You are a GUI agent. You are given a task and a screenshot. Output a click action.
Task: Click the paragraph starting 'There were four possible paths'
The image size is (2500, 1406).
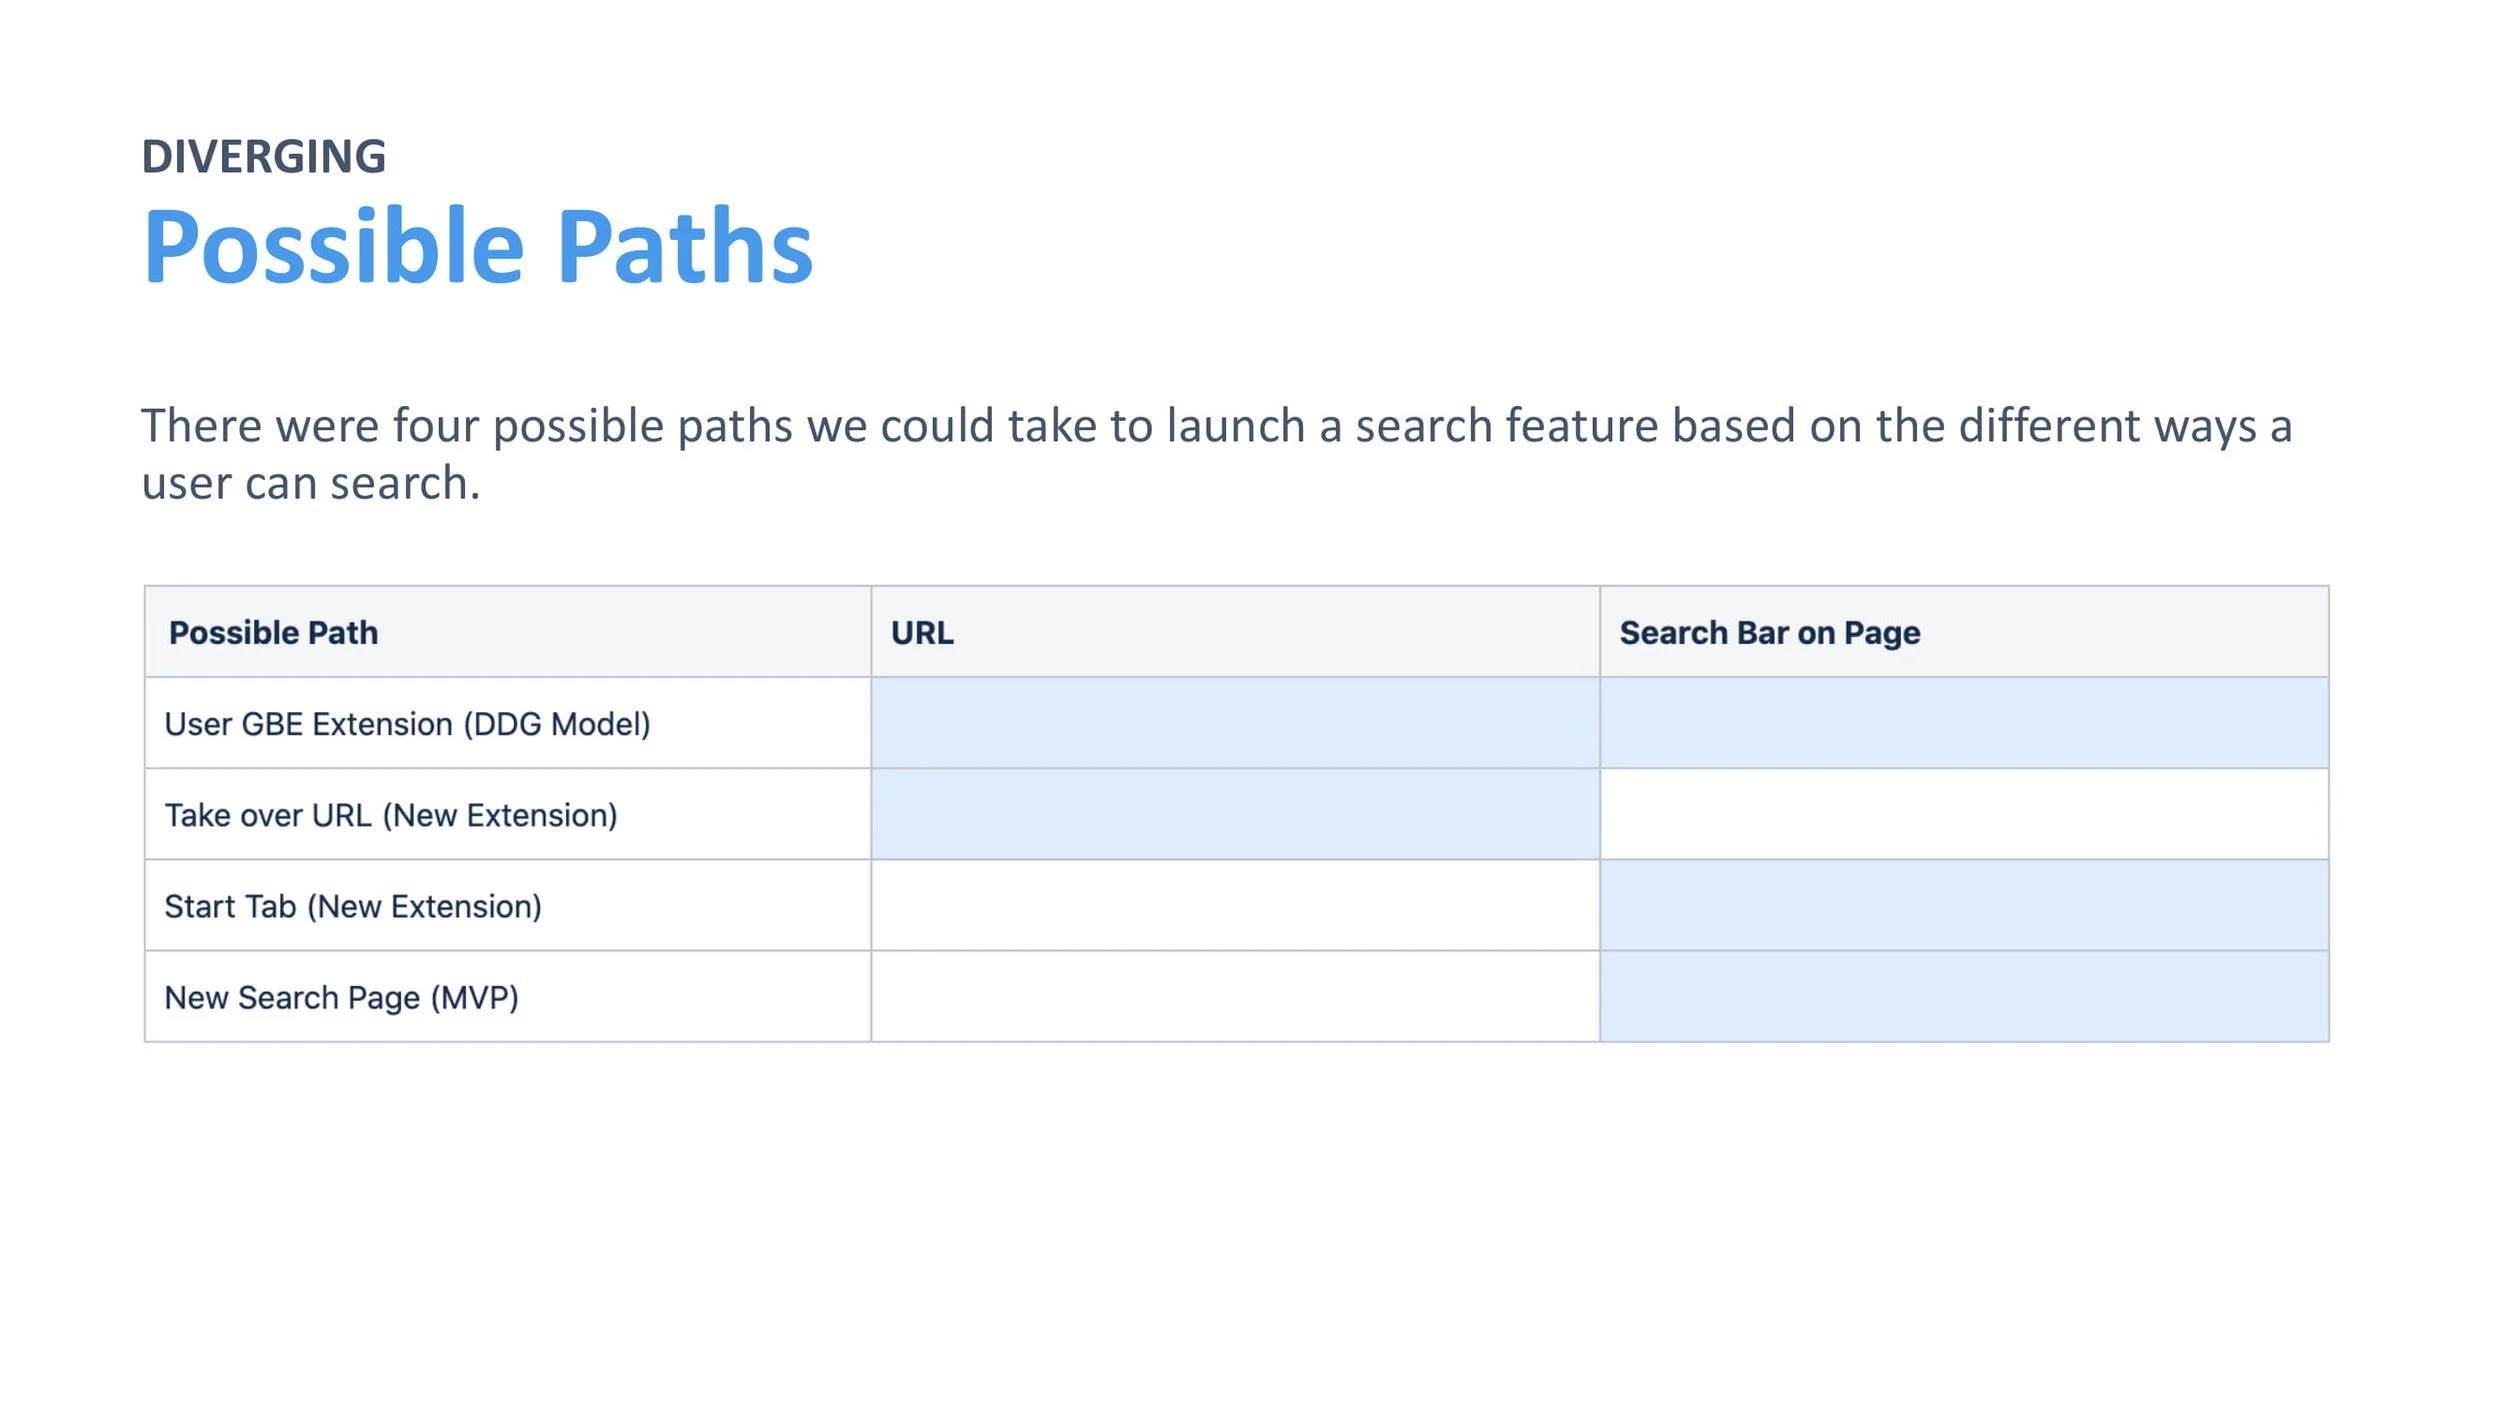coord(1216,454)
